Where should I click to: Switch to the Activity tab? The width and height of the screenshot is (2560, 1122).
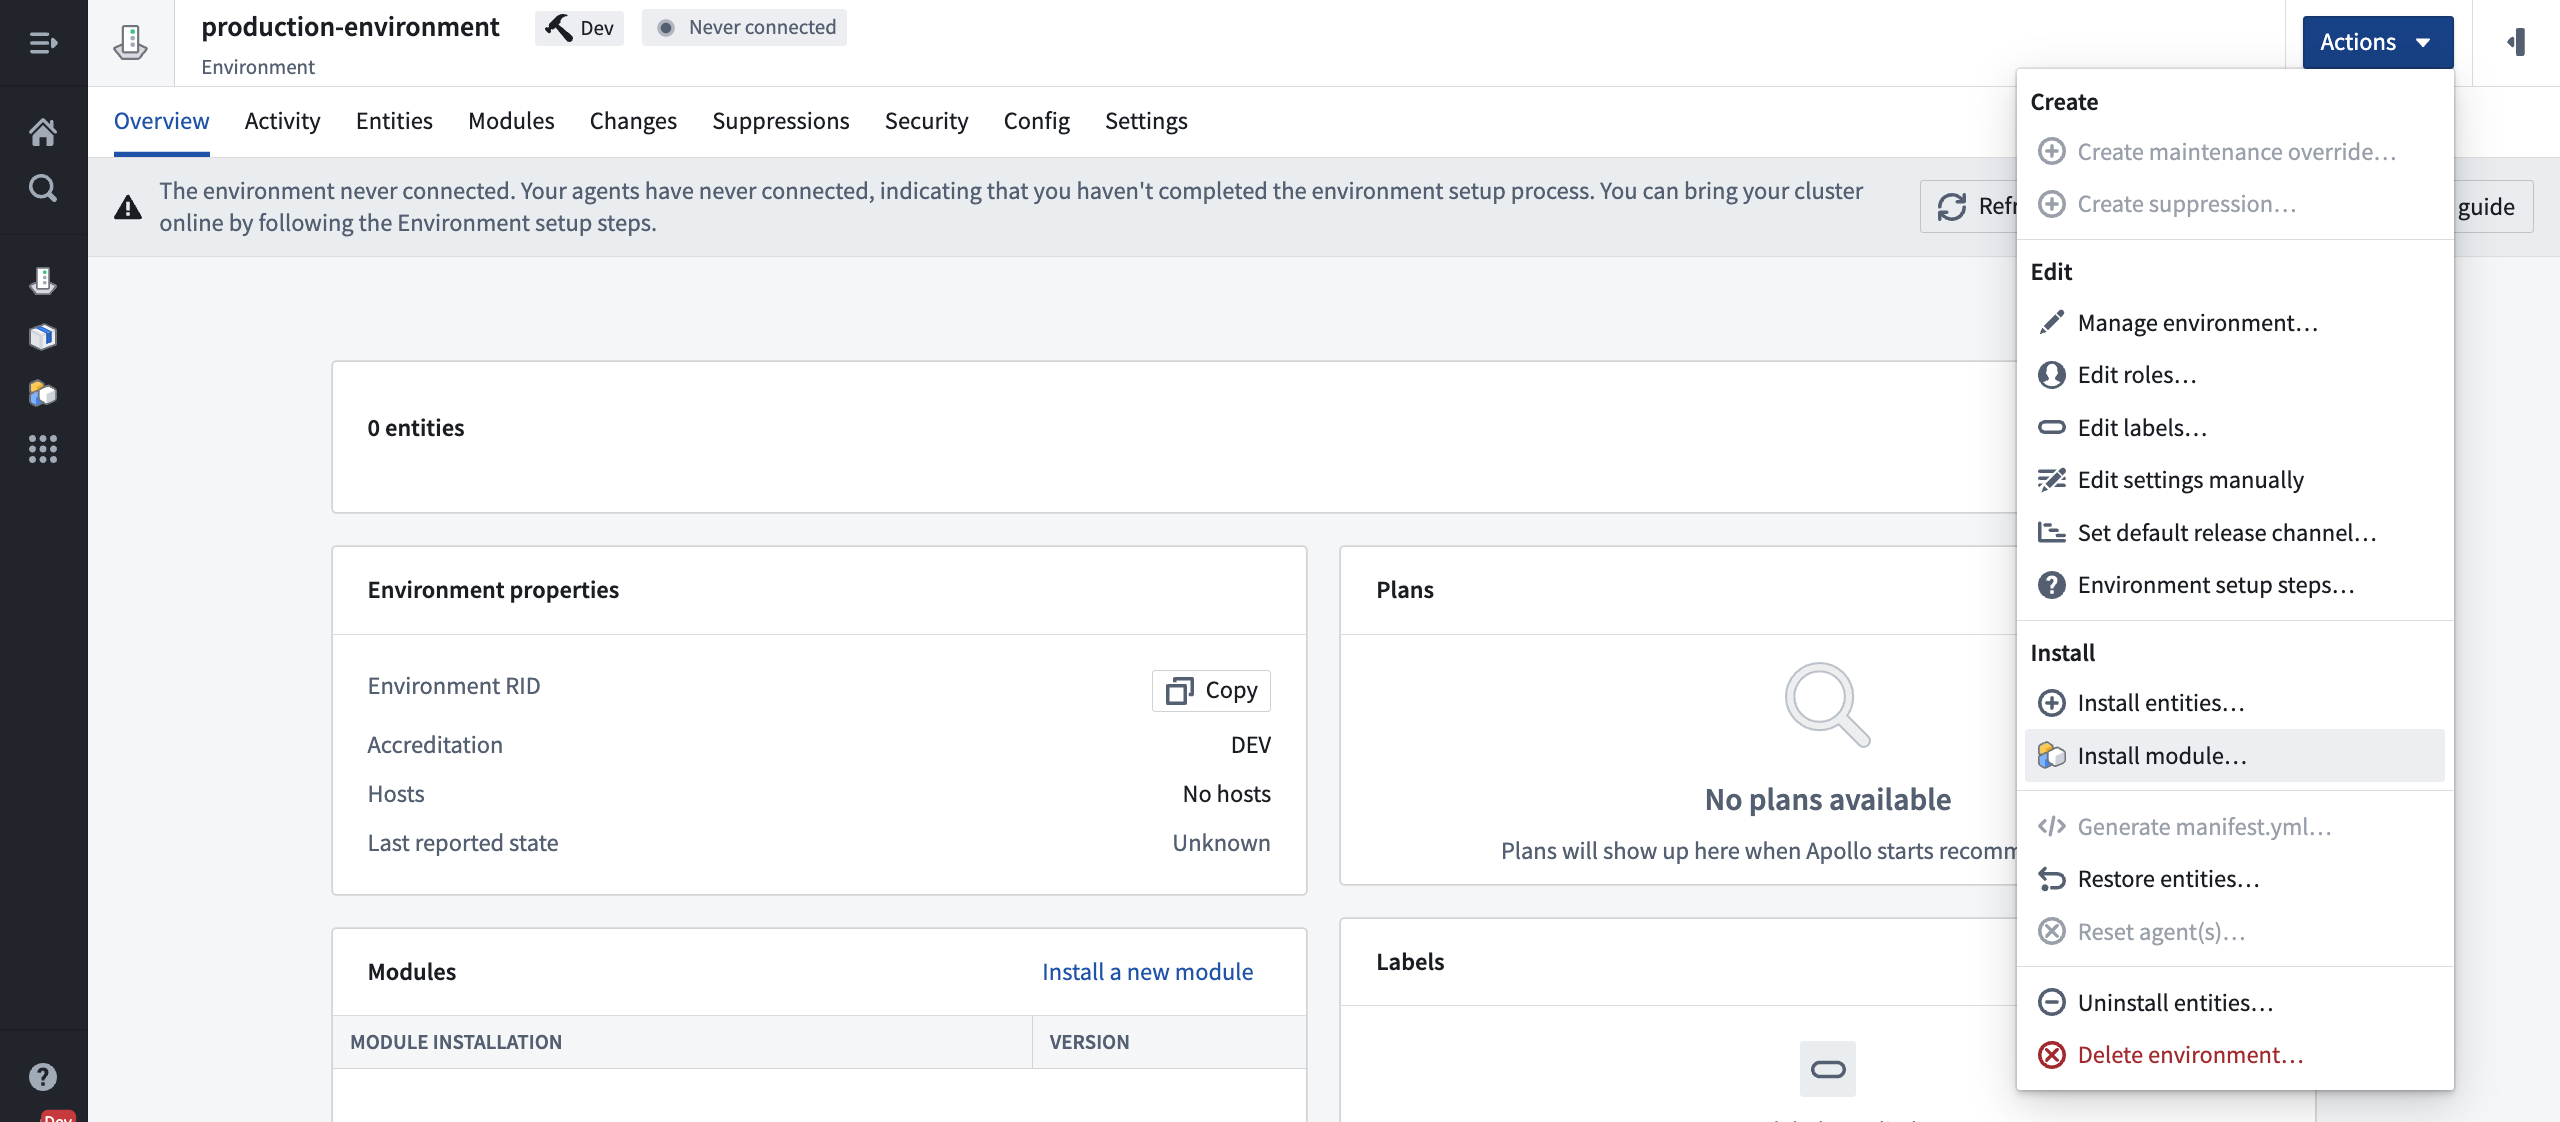[x=282, y=121]
